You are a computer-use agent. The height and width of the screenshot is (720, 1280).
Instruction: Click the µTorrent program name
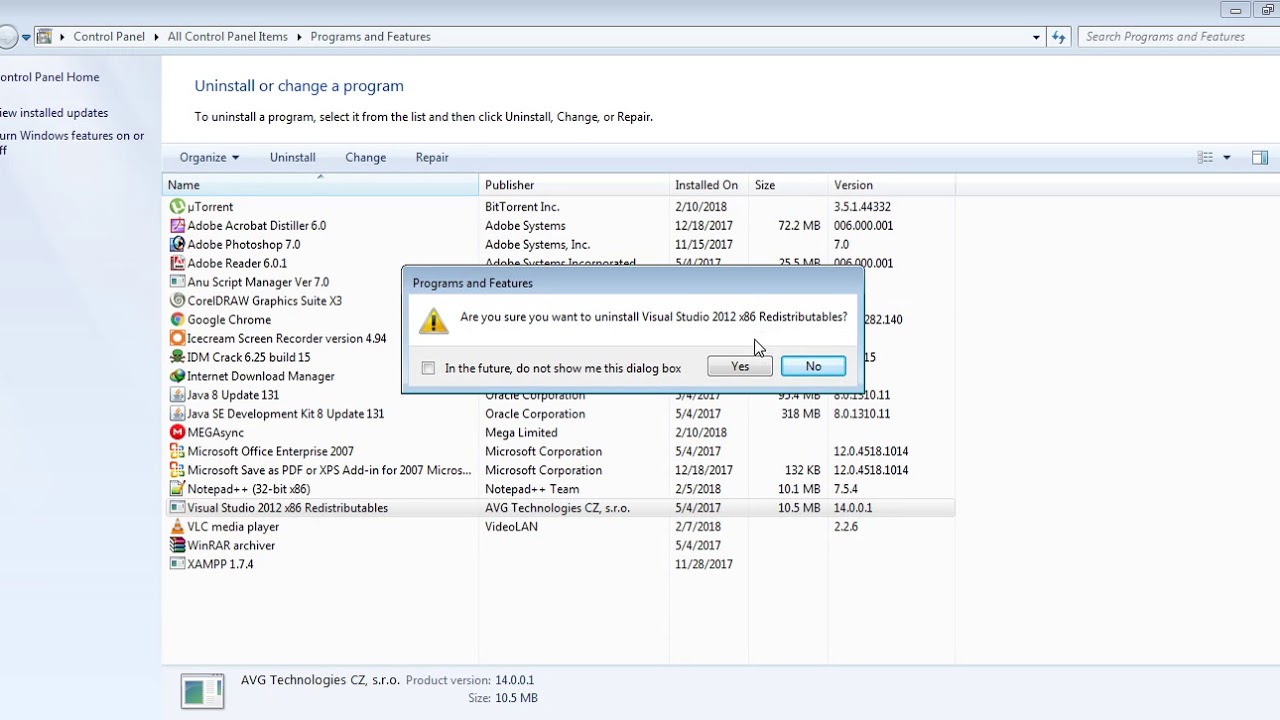(210, 207)
